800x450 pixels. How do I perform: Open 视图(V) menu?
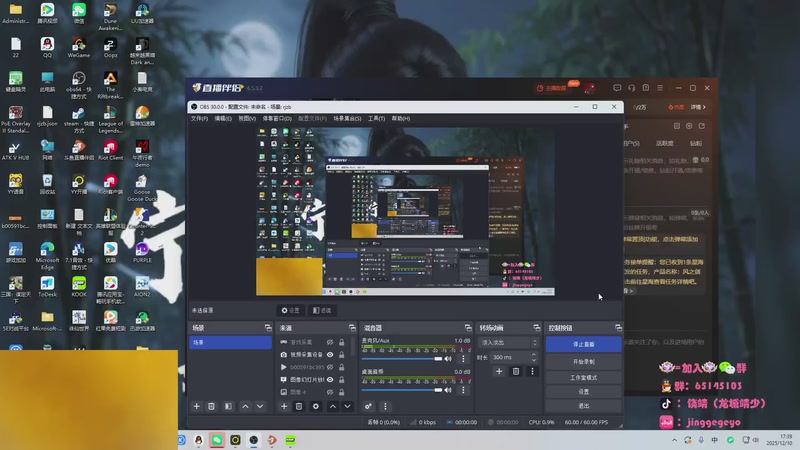pos(247,118)
